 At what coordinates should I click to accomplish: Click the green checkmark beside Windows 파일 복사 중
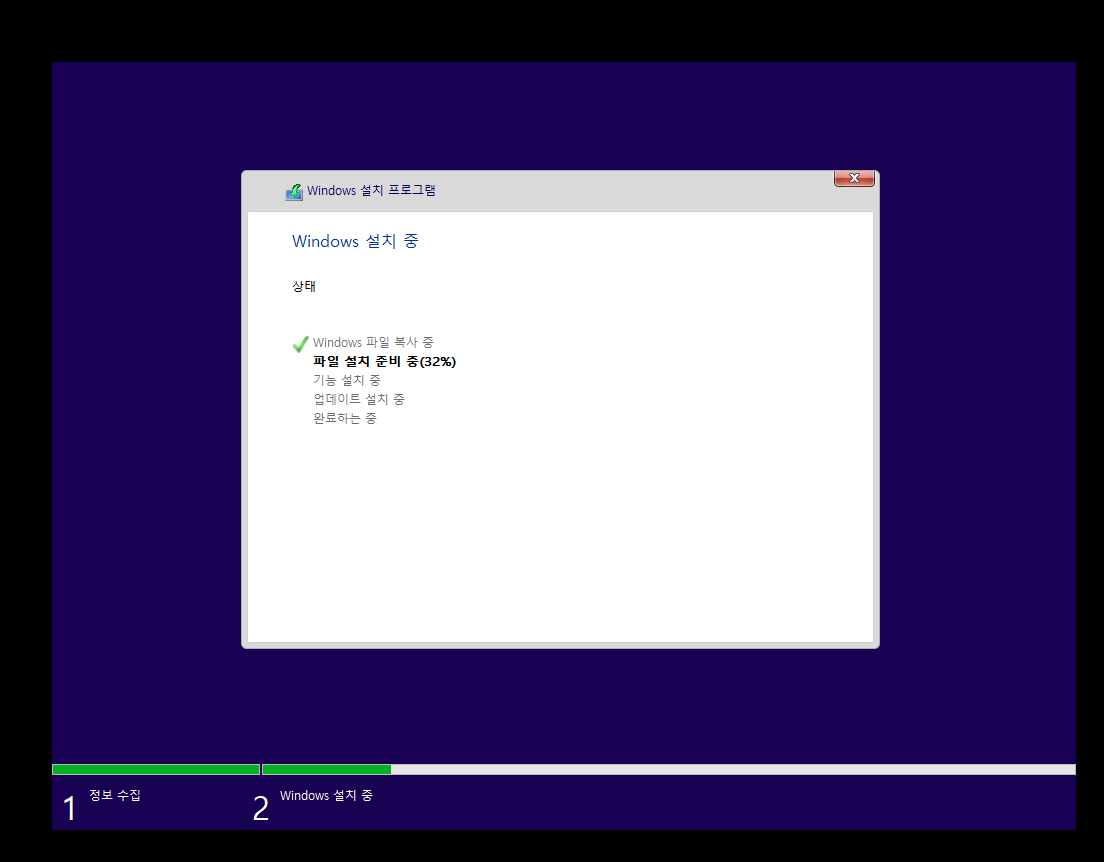pos(301,344)
